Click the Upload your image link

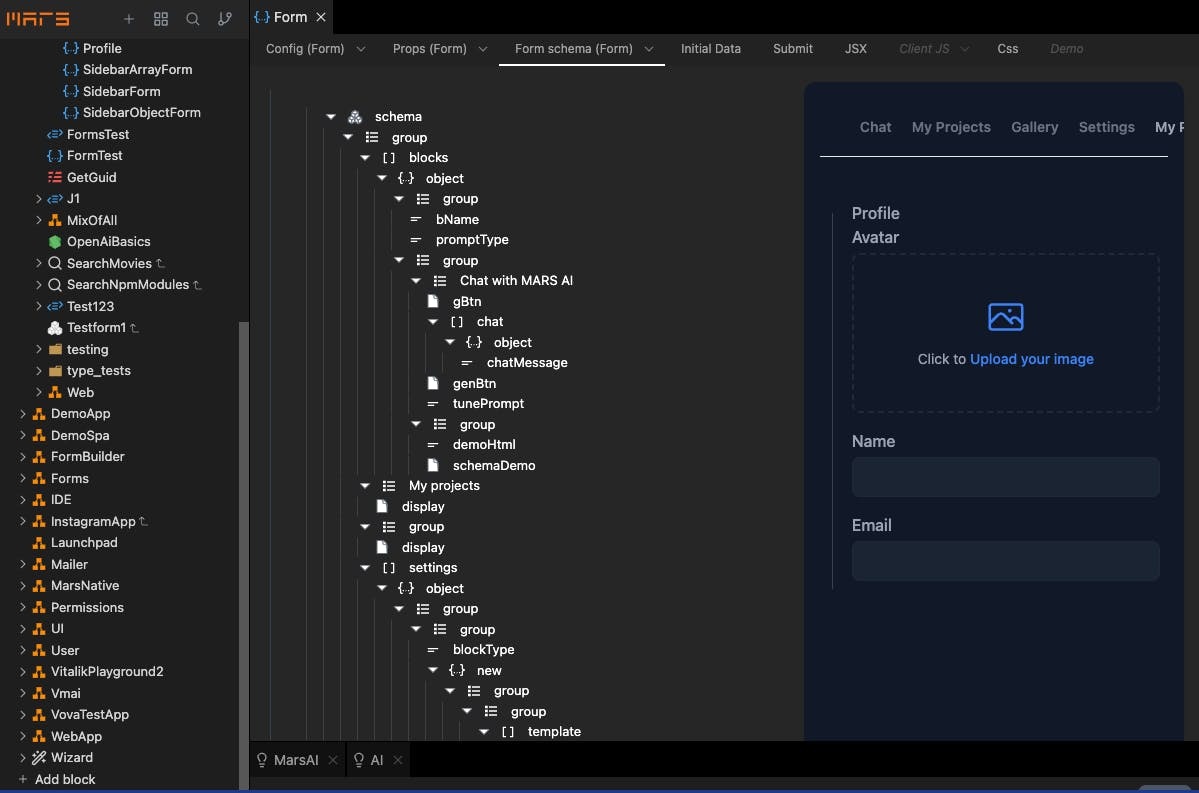(1032, 359)
